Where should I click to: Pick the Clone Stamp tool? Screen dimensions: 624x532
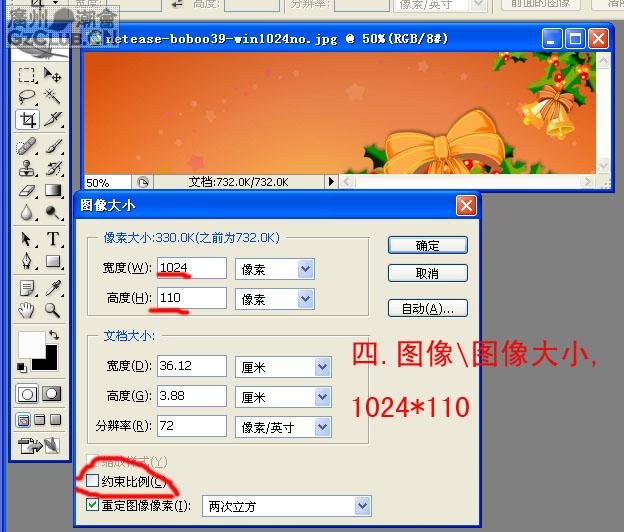28,168
